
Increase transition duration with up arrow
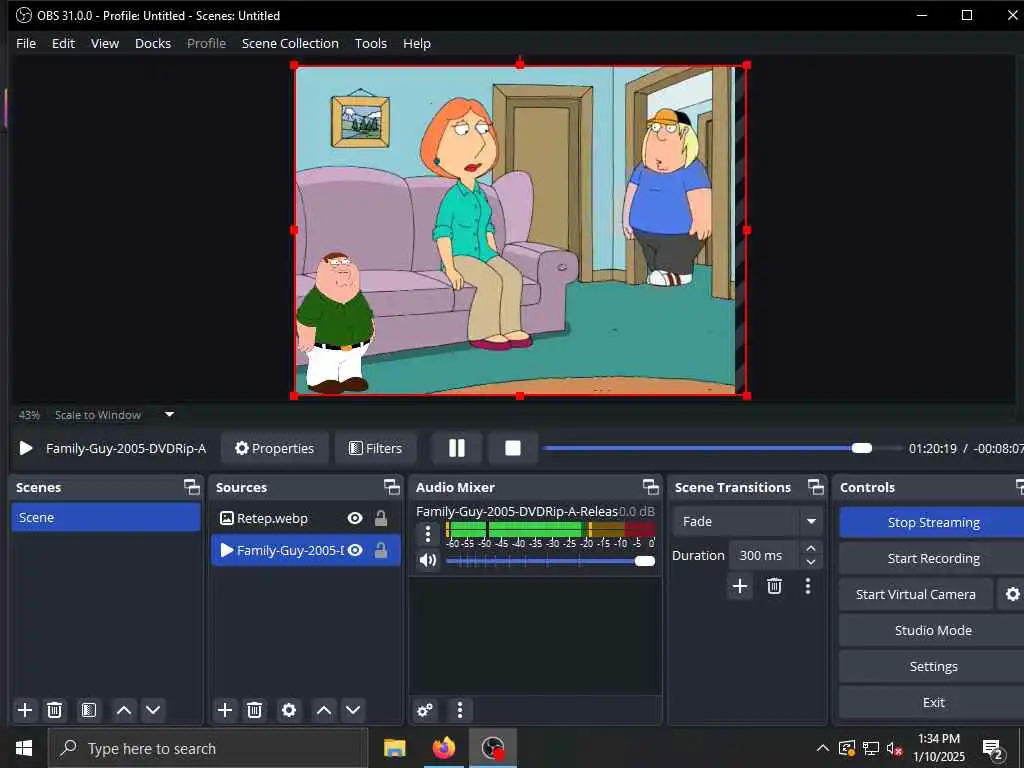pos(810,548)
